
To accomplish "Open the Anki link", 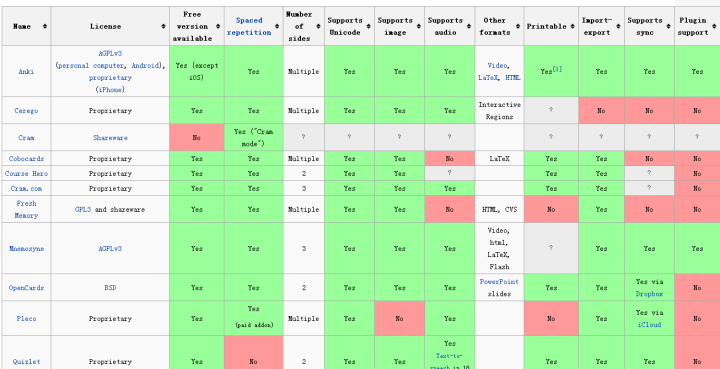I will (26, 72).
